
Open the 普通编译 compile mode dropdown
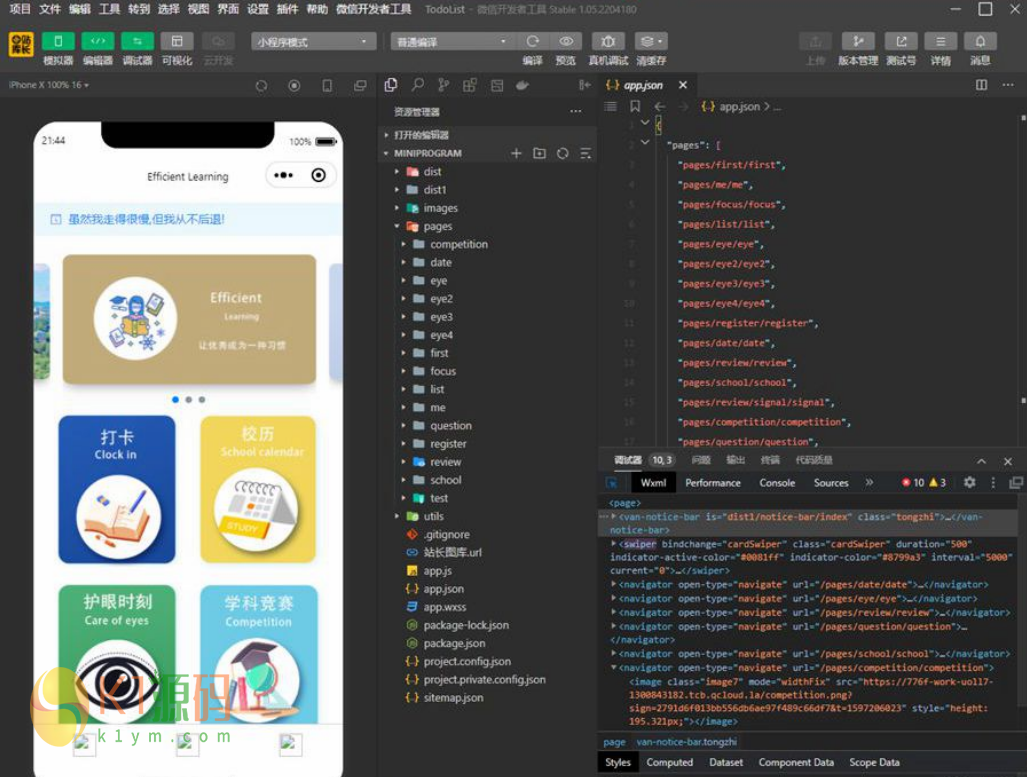(x=452, y=42)
